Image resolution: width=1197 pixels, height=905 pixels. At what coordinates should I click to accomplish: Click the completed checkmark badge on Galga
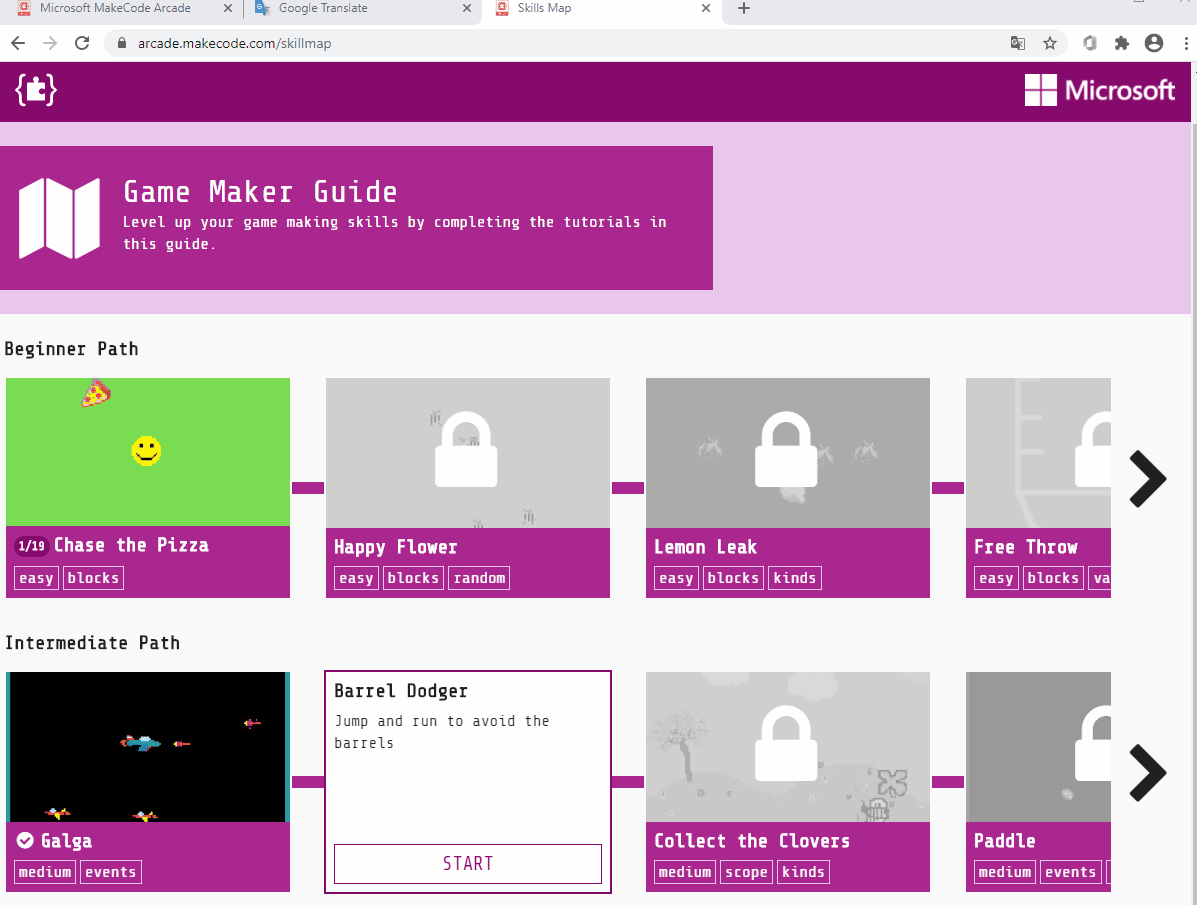[x=24, y=840]
